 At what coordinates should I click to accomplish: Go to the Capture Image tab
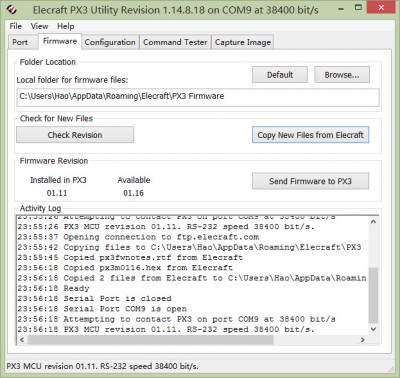(x=243, y=42)
